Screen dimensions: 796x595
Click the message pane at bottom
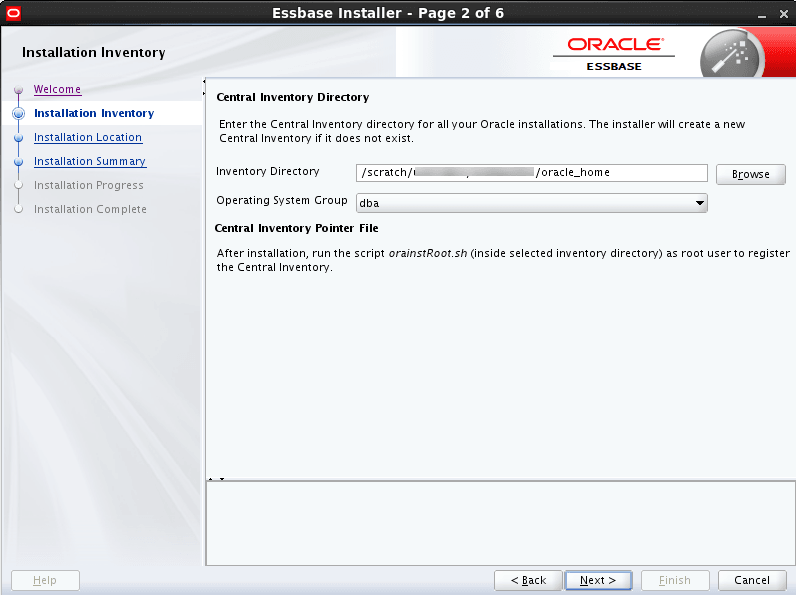tap(501, 523)
